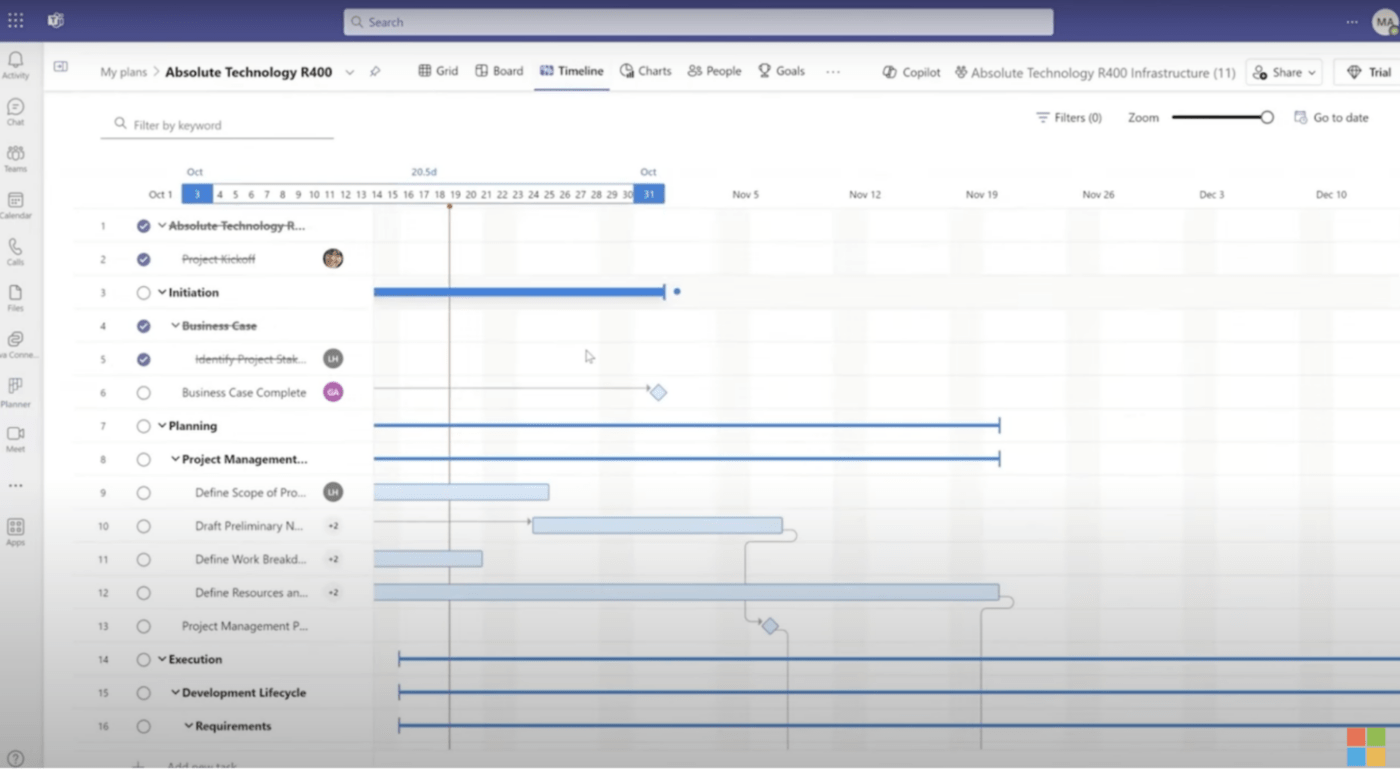The height and width of the screenshot is (769, 1400).
Task: Open Calls in the Teams sidebar
Action: tap(15, 251)
